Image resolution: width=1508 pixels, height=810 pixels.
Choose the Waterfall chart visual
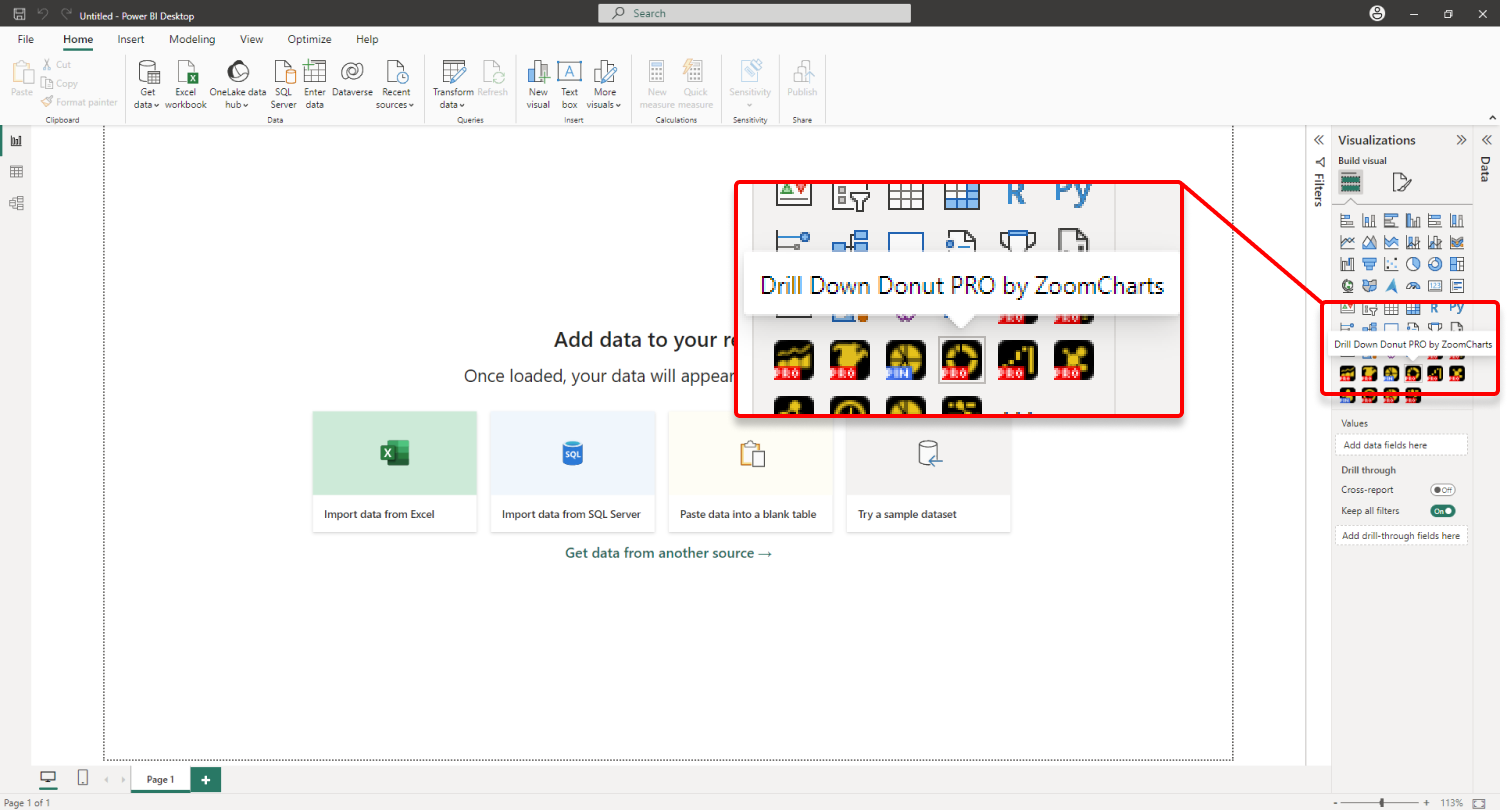pos(1347,265)
